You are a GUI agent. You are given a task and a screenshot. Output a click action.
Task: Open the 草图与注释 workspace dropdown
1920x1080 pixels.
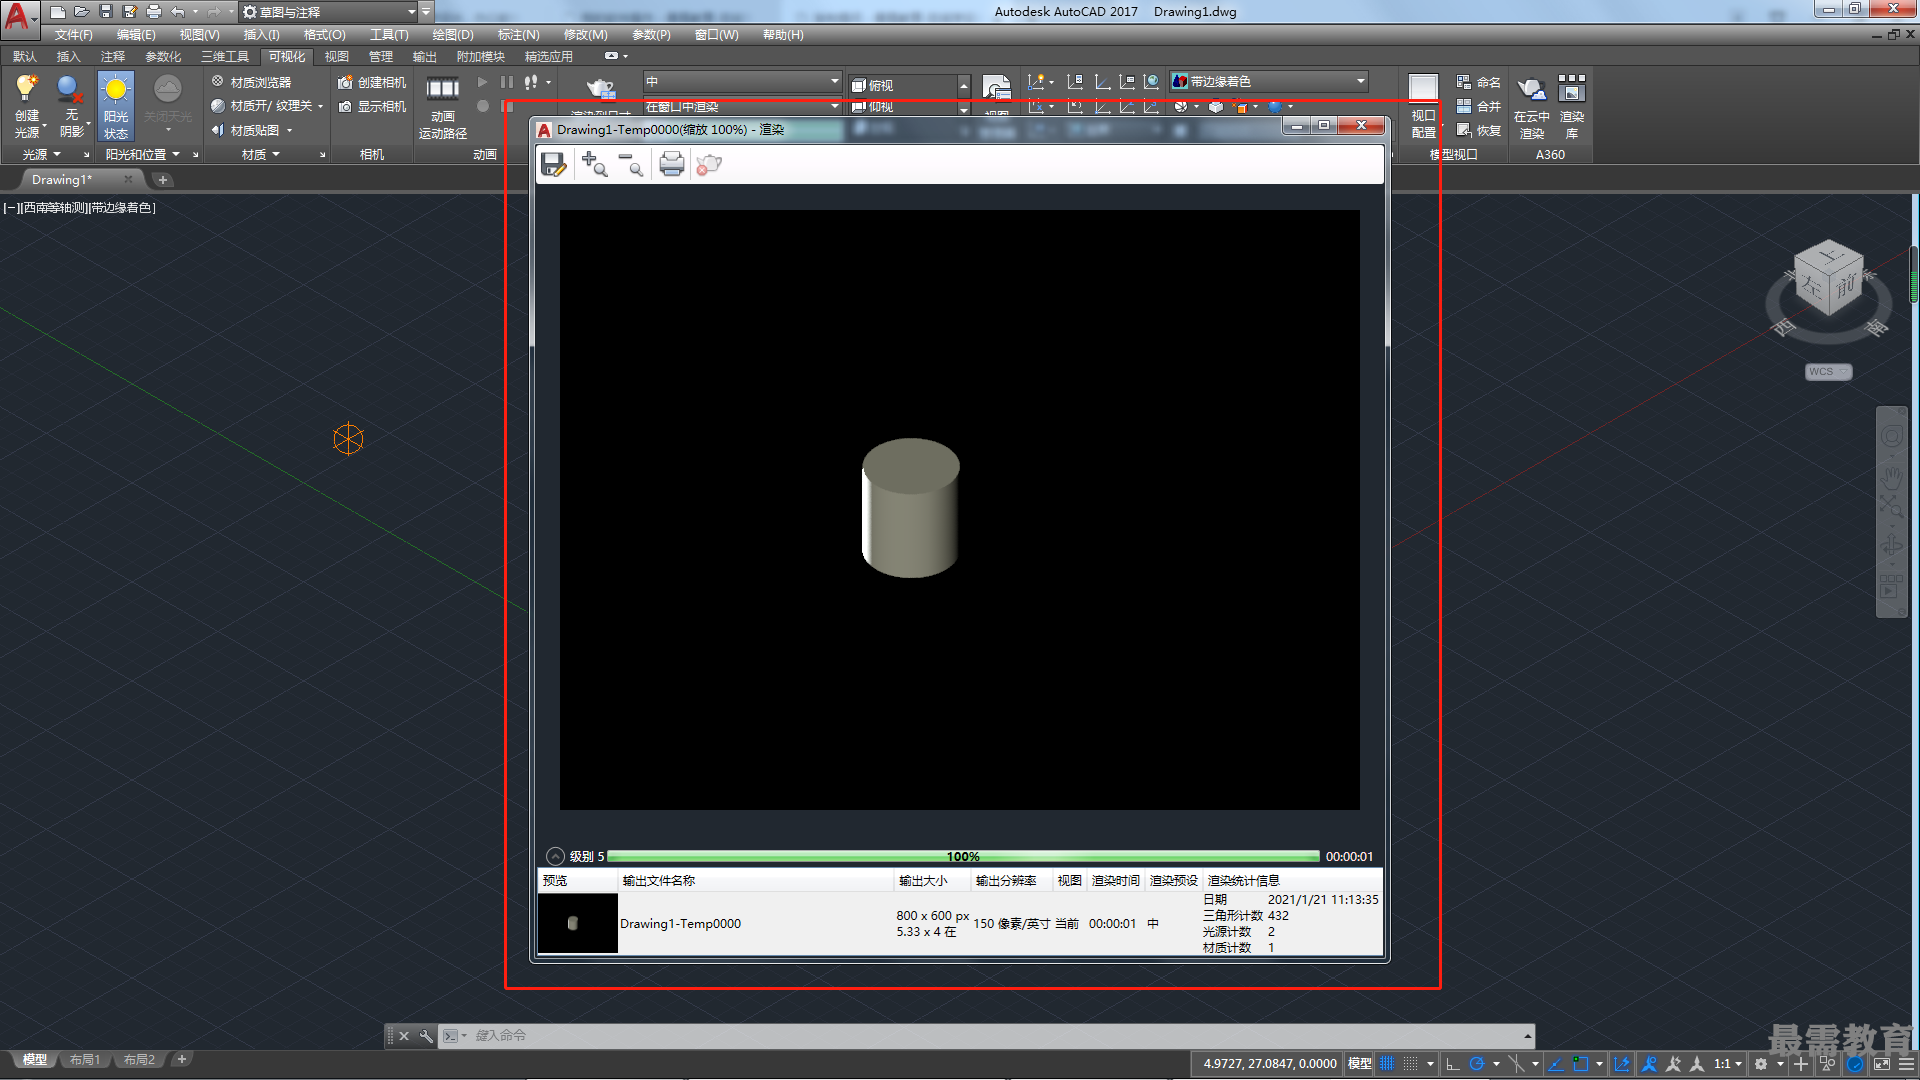pos(330,12)
